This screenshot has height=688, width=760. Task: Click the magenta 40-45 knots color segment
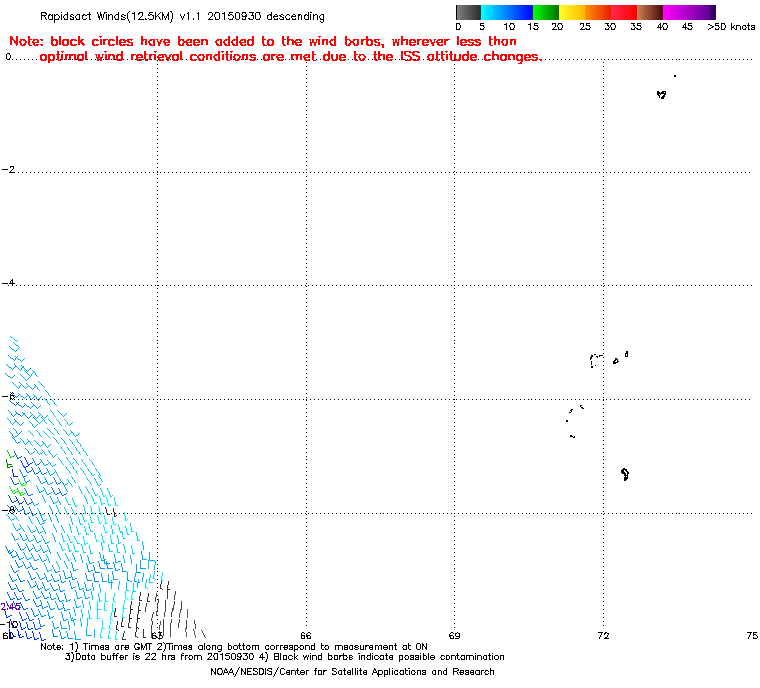pyautogui.click(x=676, y=12)
